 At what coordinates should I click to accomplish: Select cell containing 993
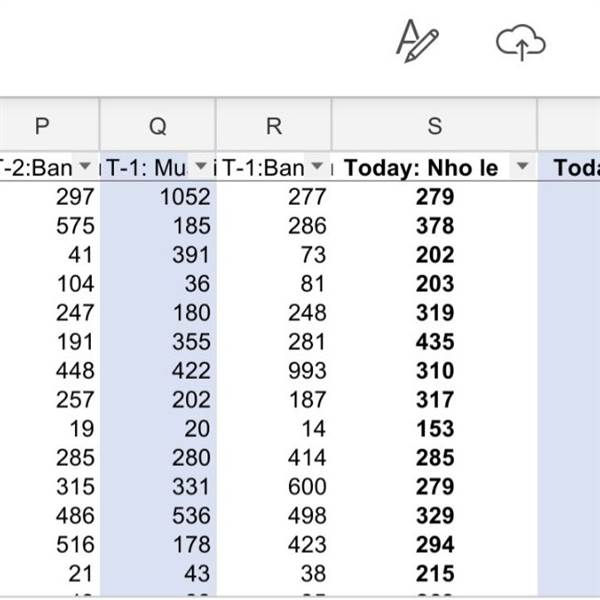[307, 371]
